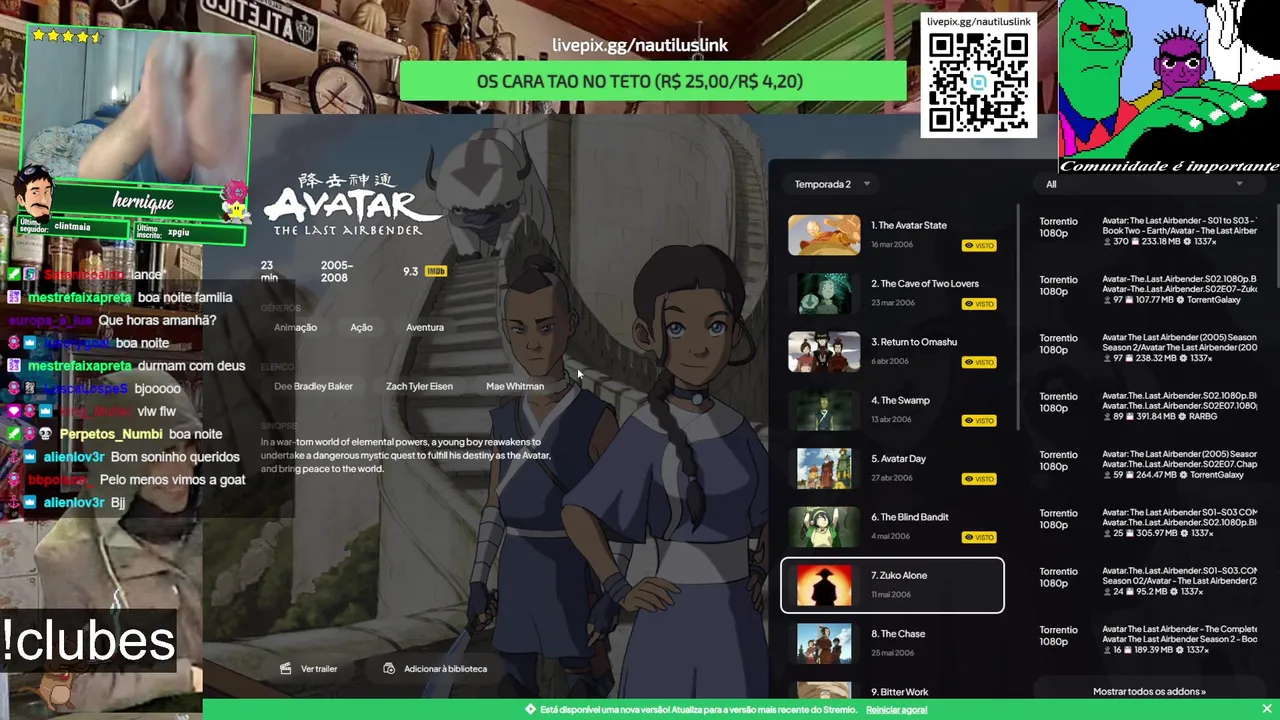Open the Ação genre tag
Screen dimensions: 1280x720
[x=361, y=327]
